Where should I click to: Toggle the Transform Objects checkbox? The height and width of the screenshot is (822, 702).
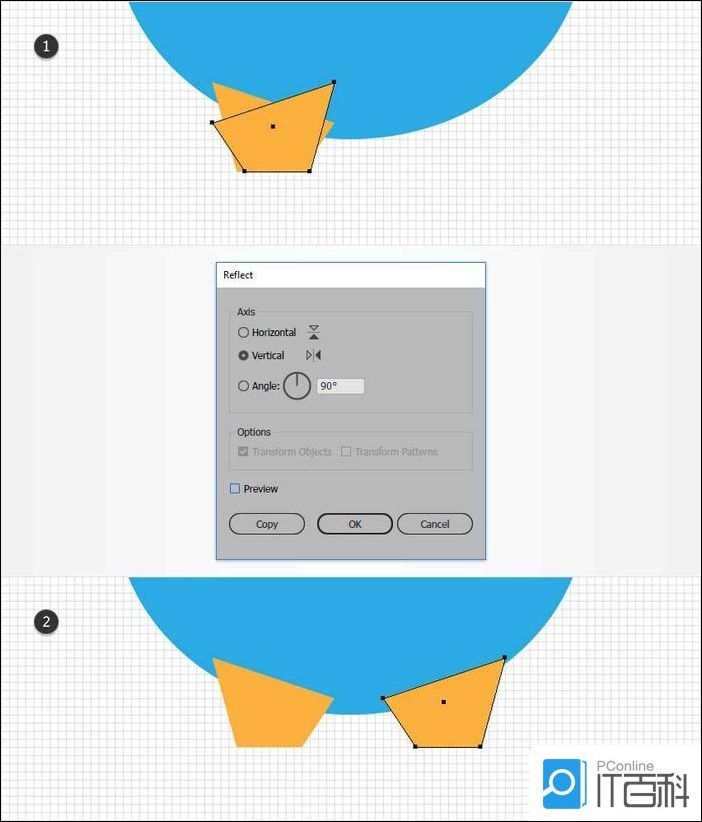pos(243,451)
